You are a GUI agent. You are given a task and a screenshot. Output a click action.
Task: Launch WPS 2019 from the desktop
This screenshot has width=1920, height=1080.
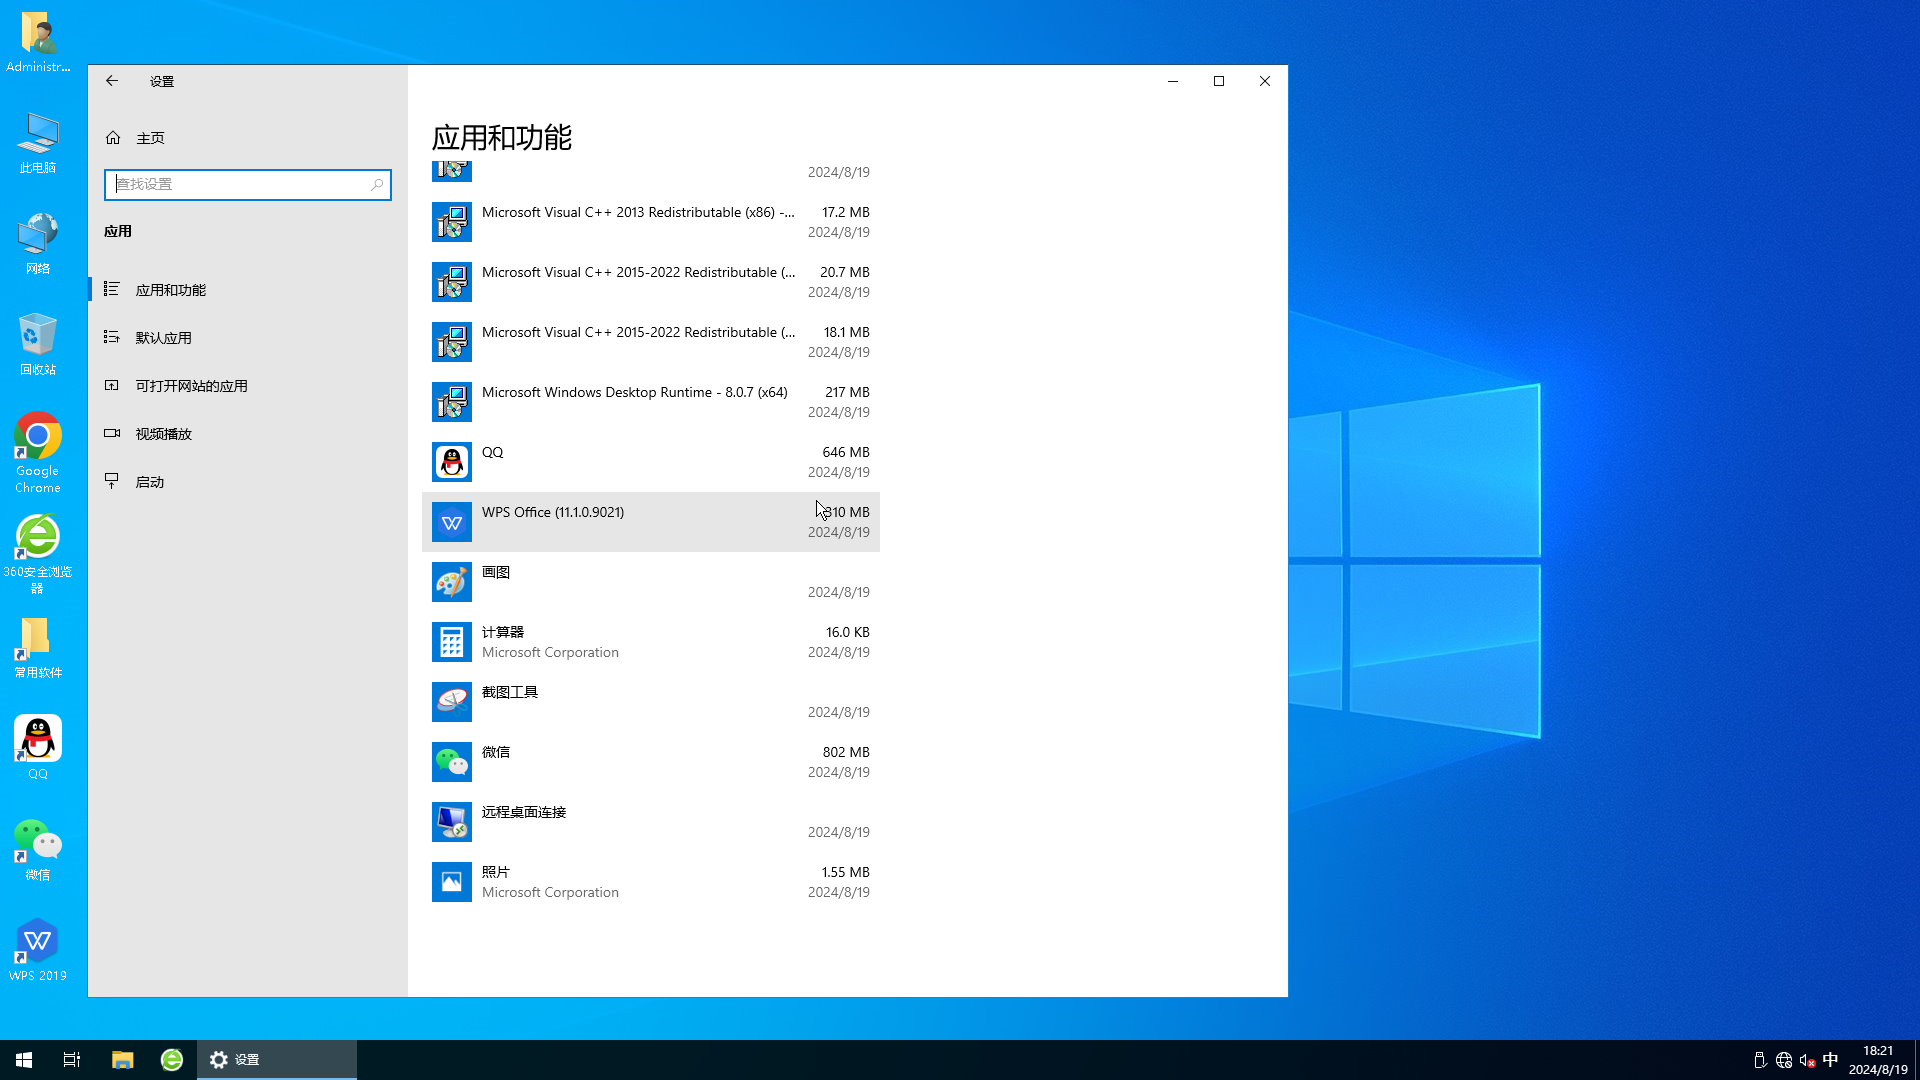(38, 950)
